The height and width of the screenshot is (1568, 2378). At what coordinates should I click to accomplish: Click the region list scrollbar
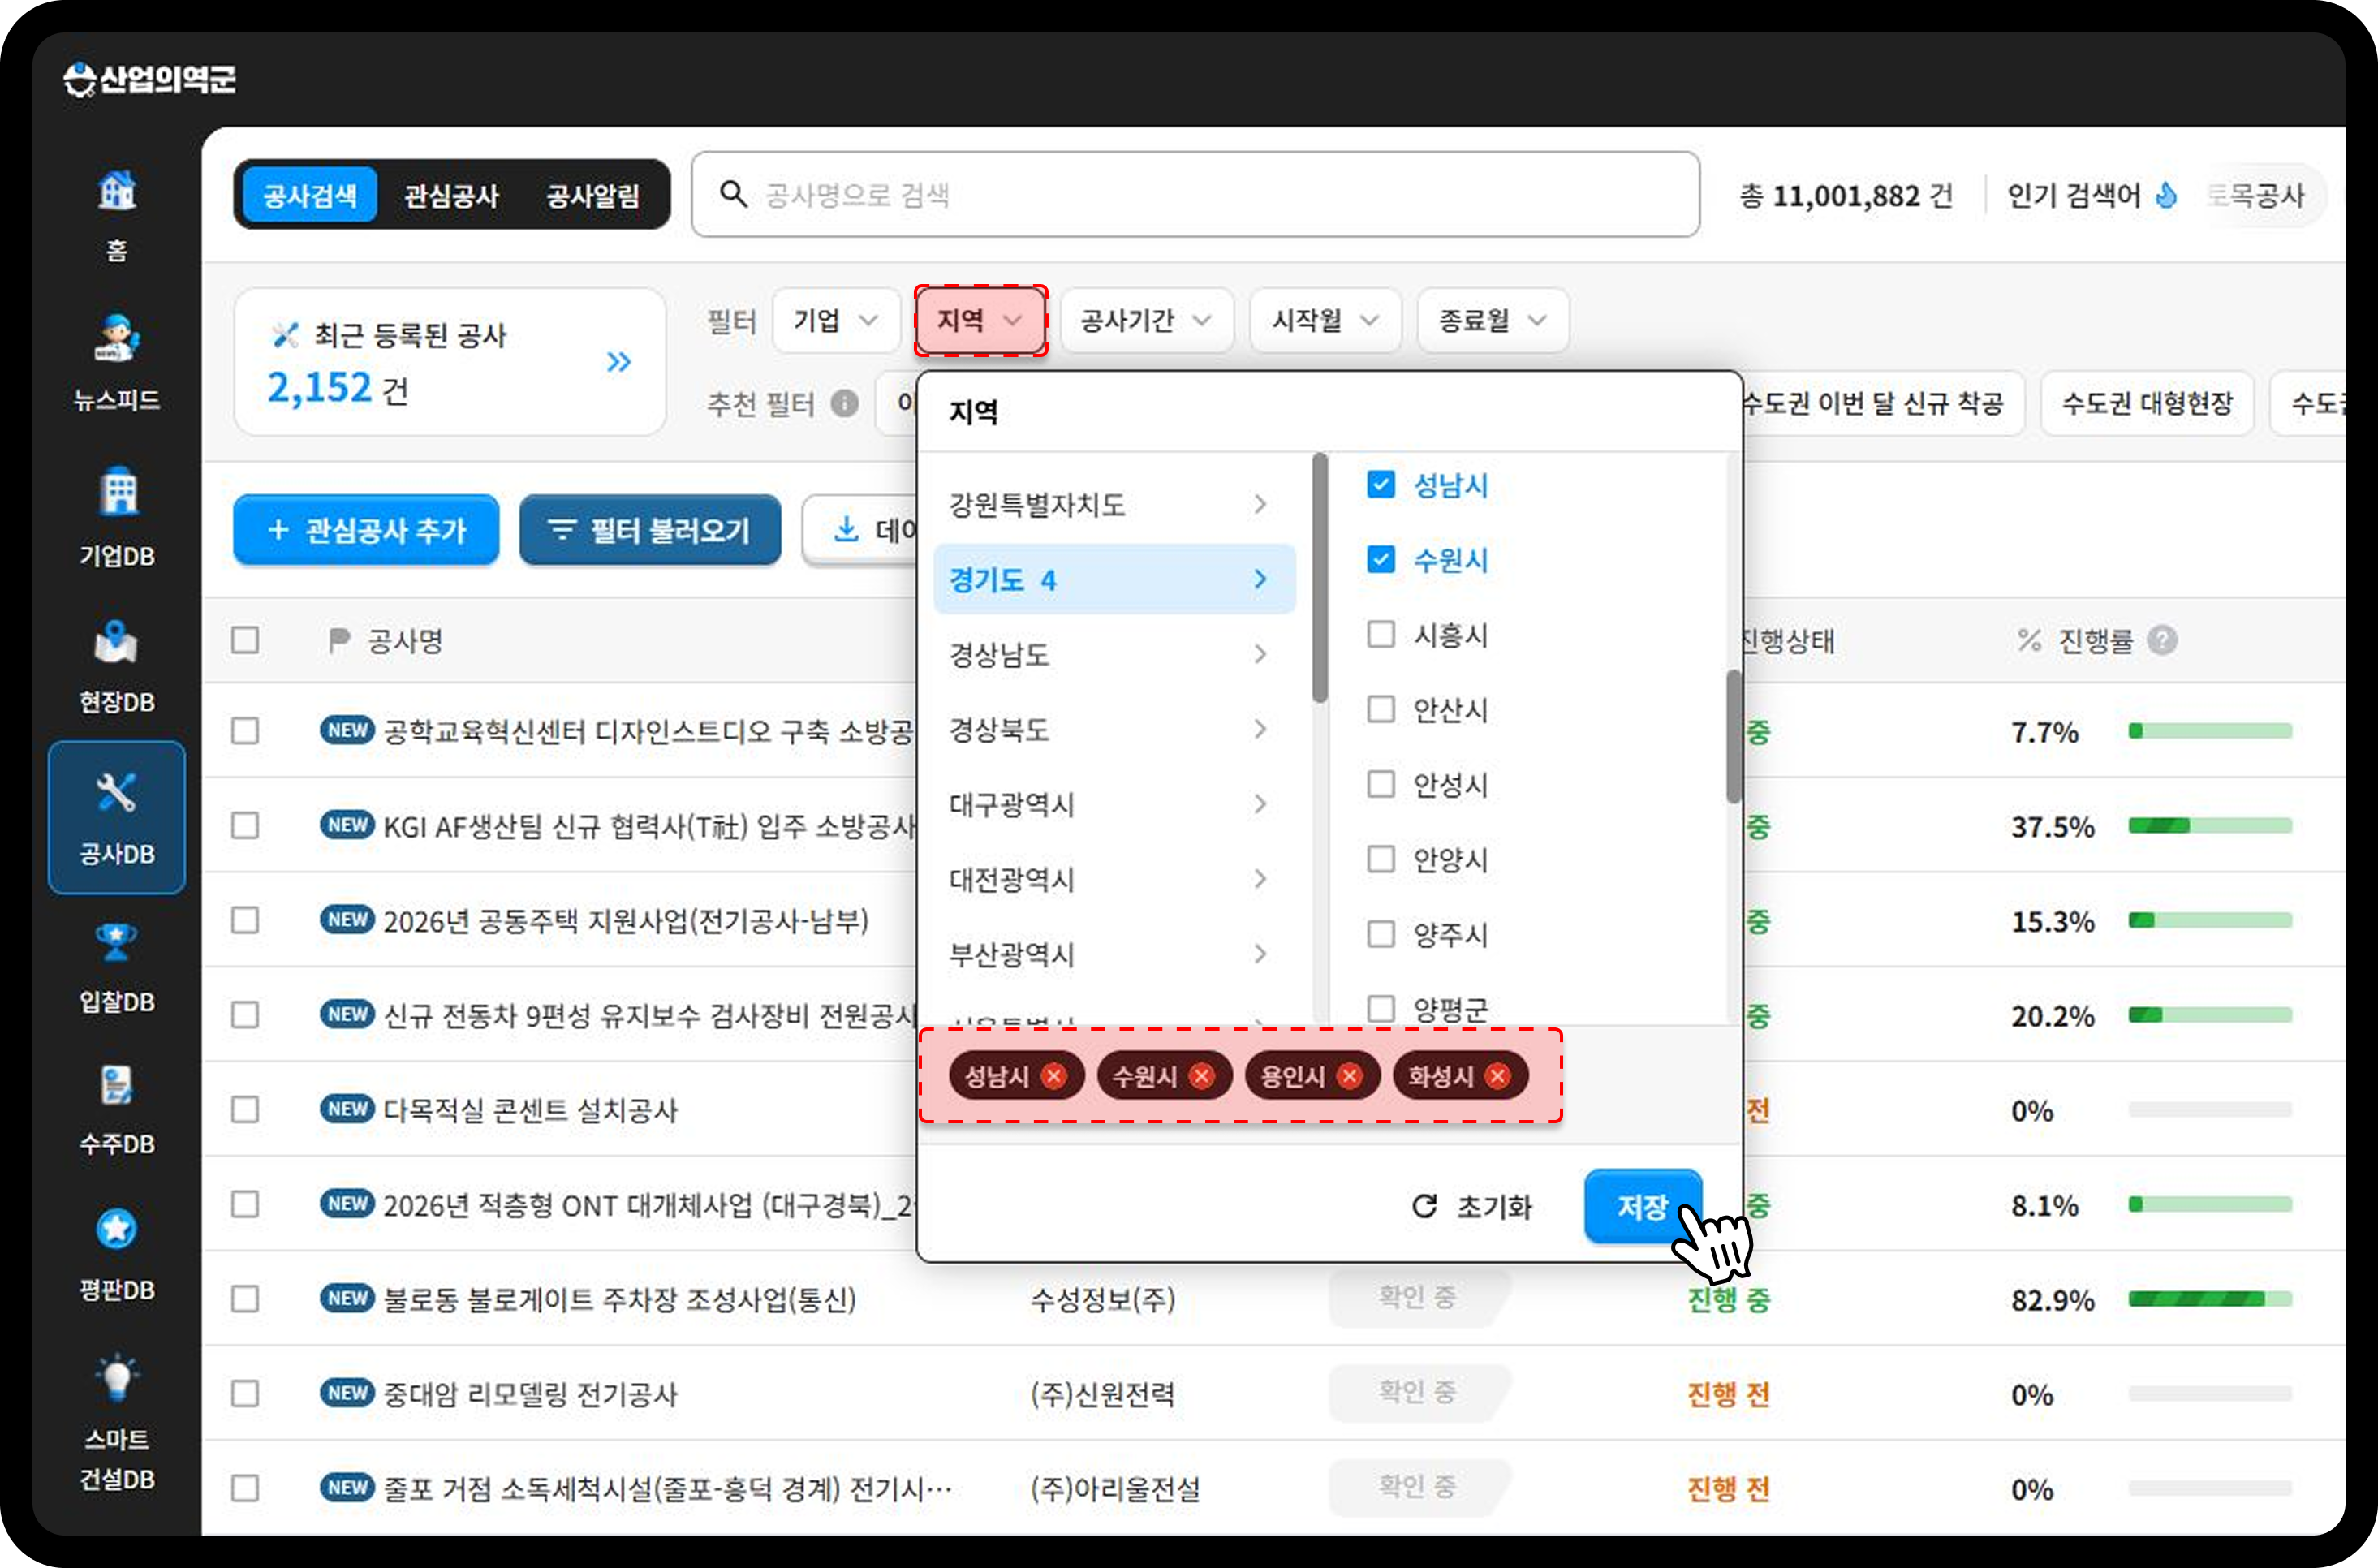[1320, 578]
